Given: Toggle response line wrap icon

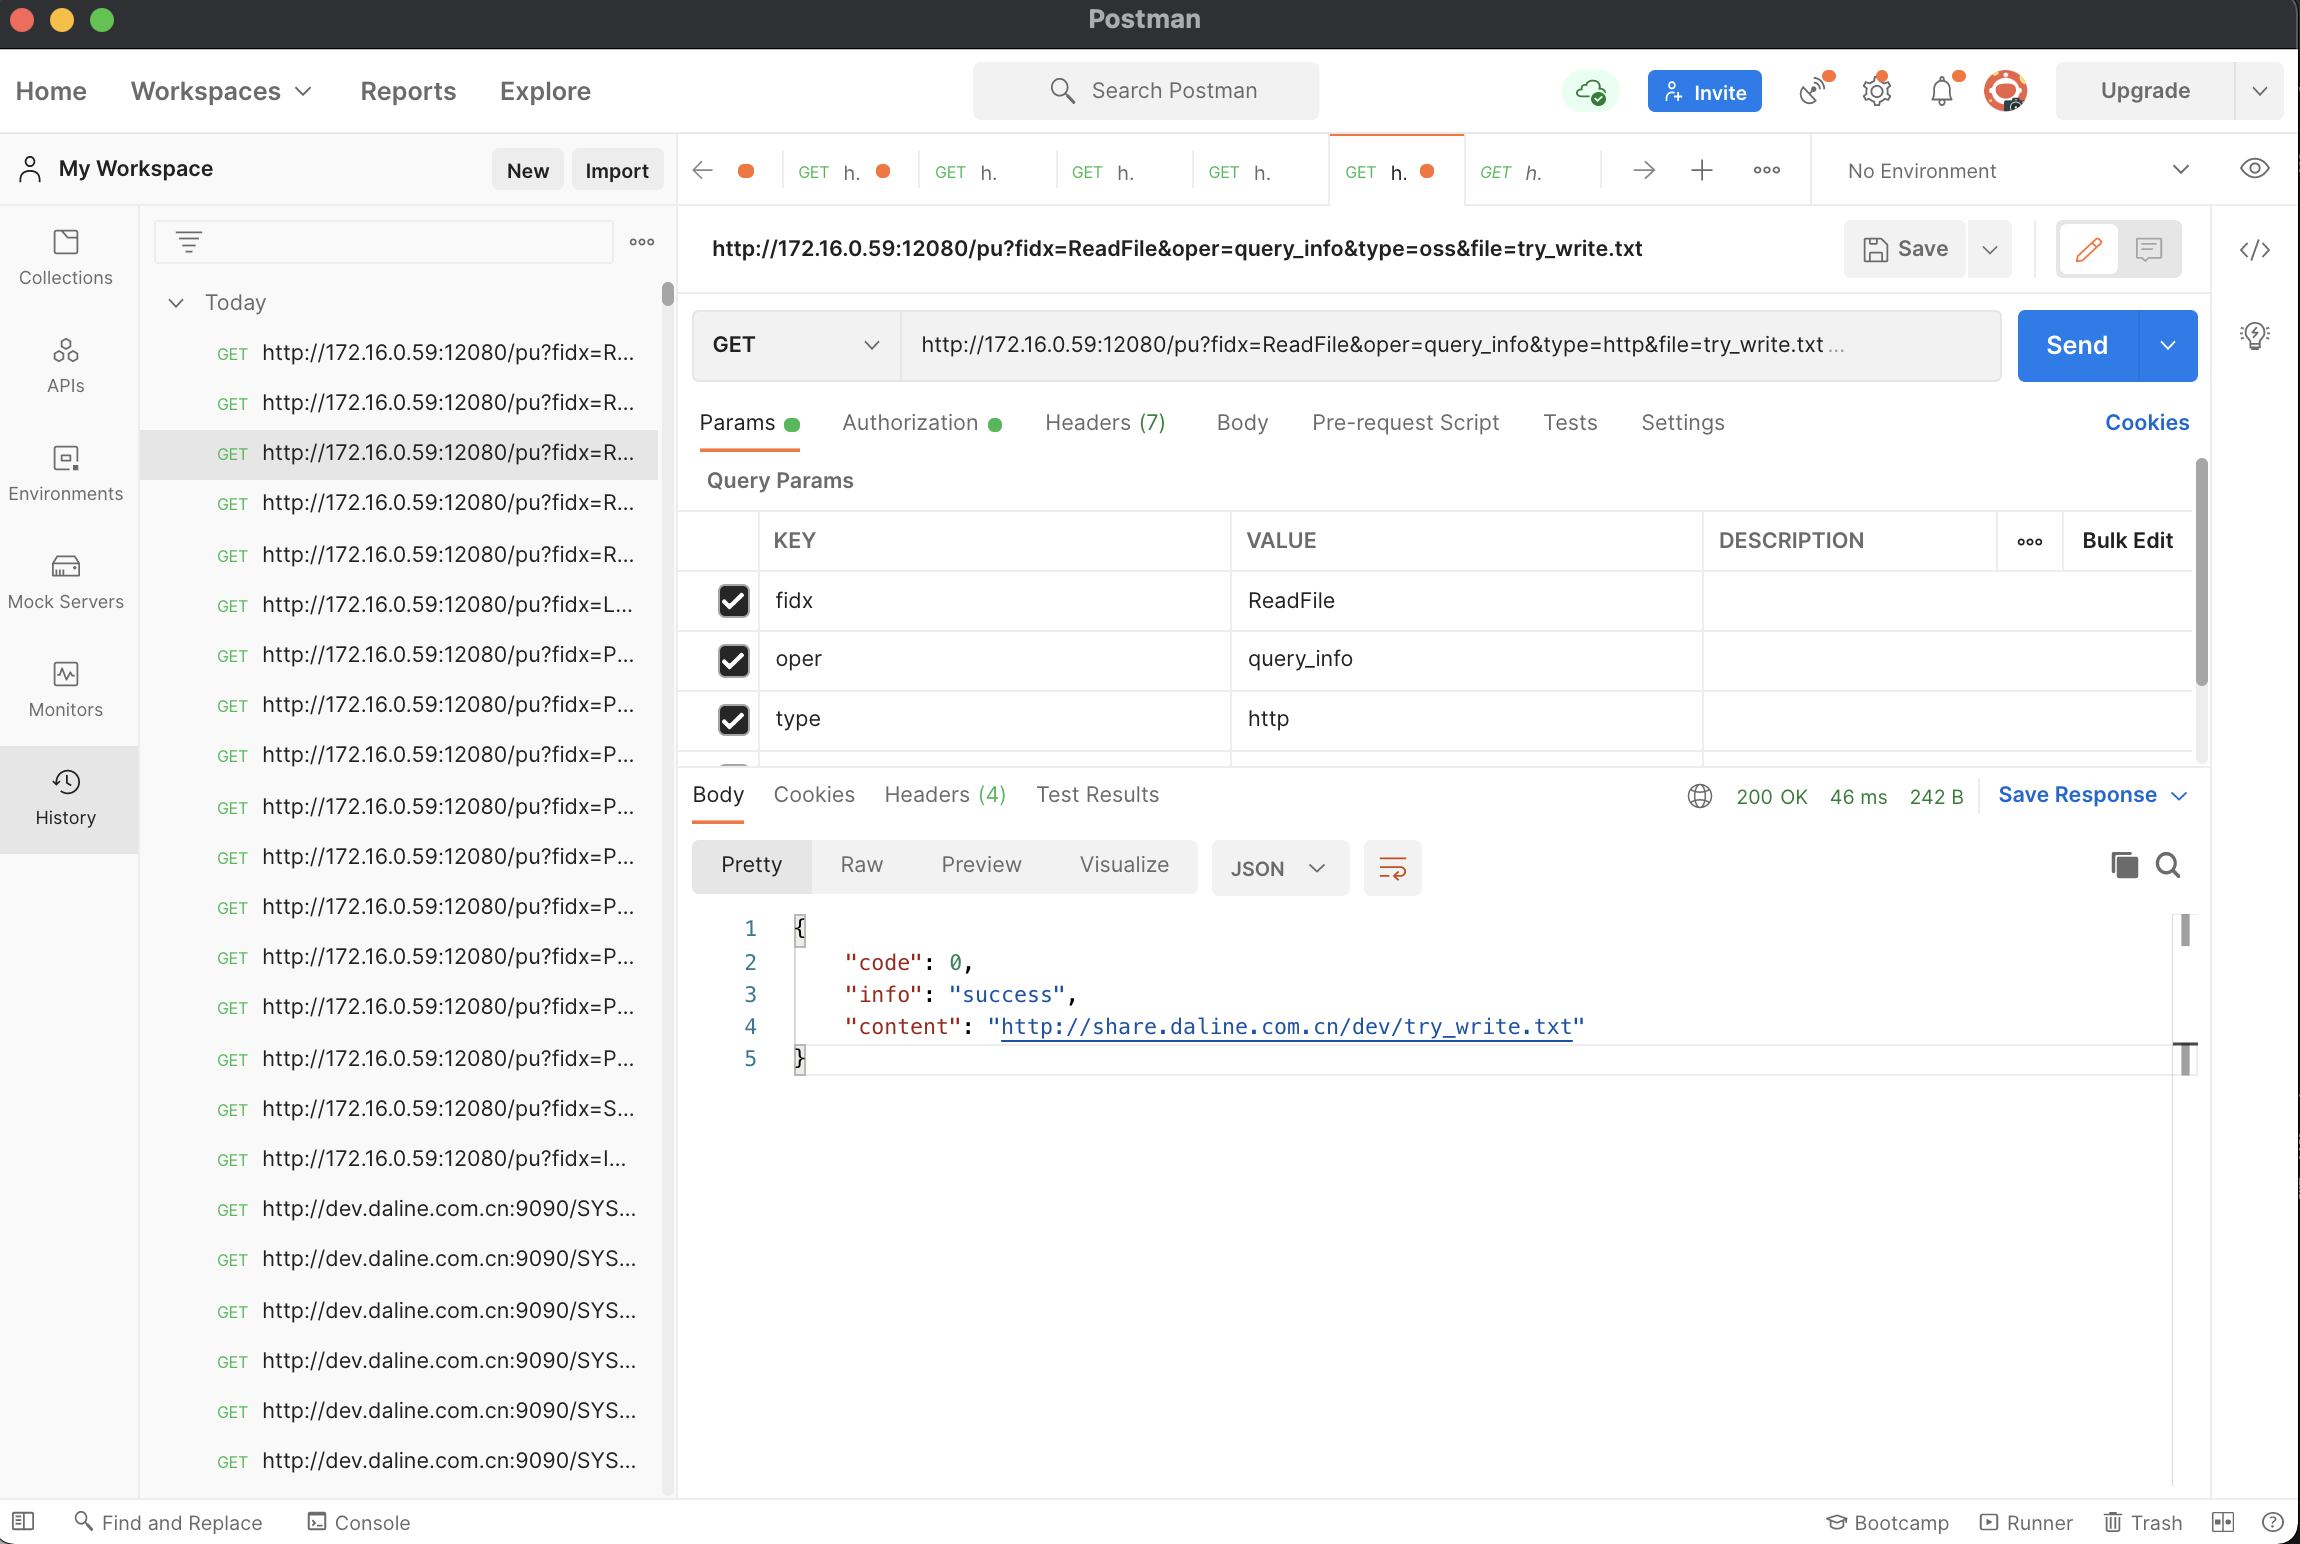Looking at the screenshot, I should (1392, 868).
